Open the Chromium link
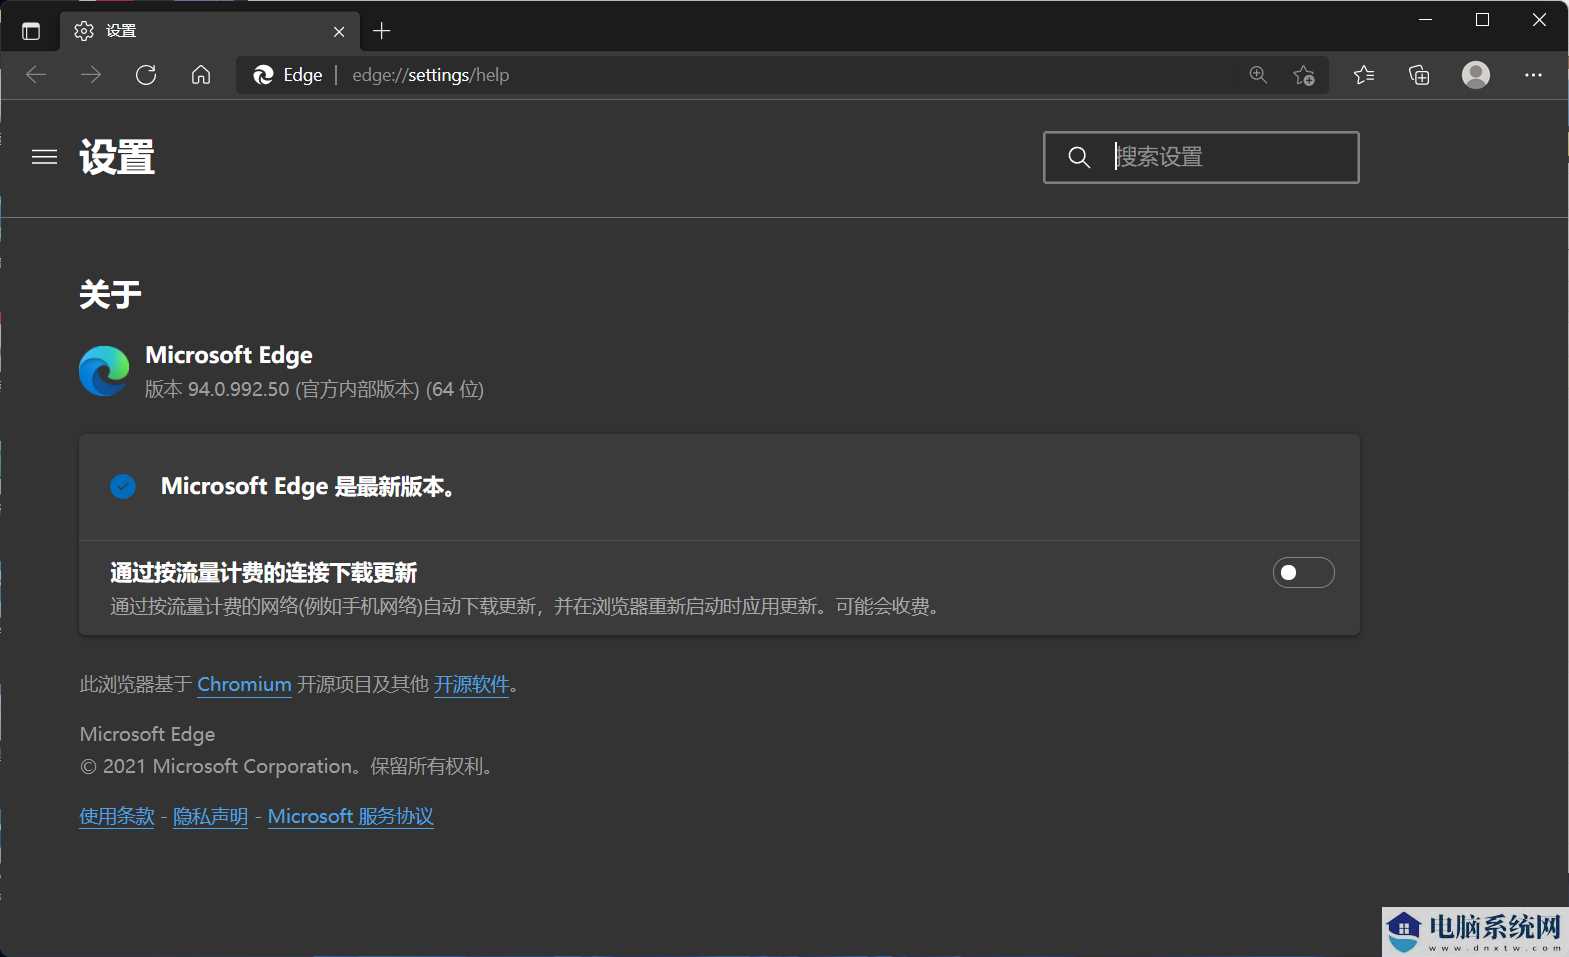The image size is (1569, 957). click(x=244, y=684)
